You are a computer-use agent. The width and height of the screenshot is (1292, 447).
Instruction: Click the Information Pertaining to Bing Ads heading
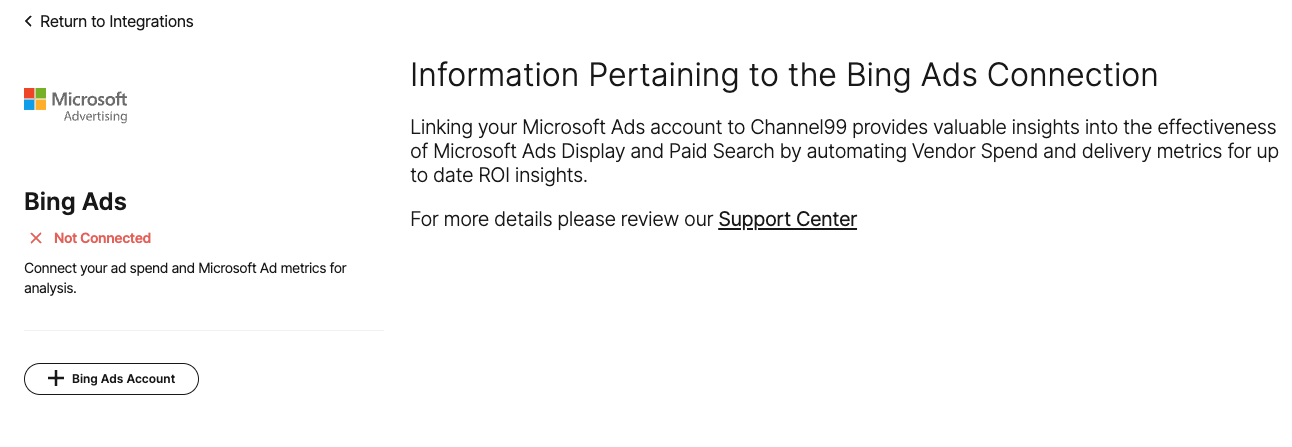(784, 75)
